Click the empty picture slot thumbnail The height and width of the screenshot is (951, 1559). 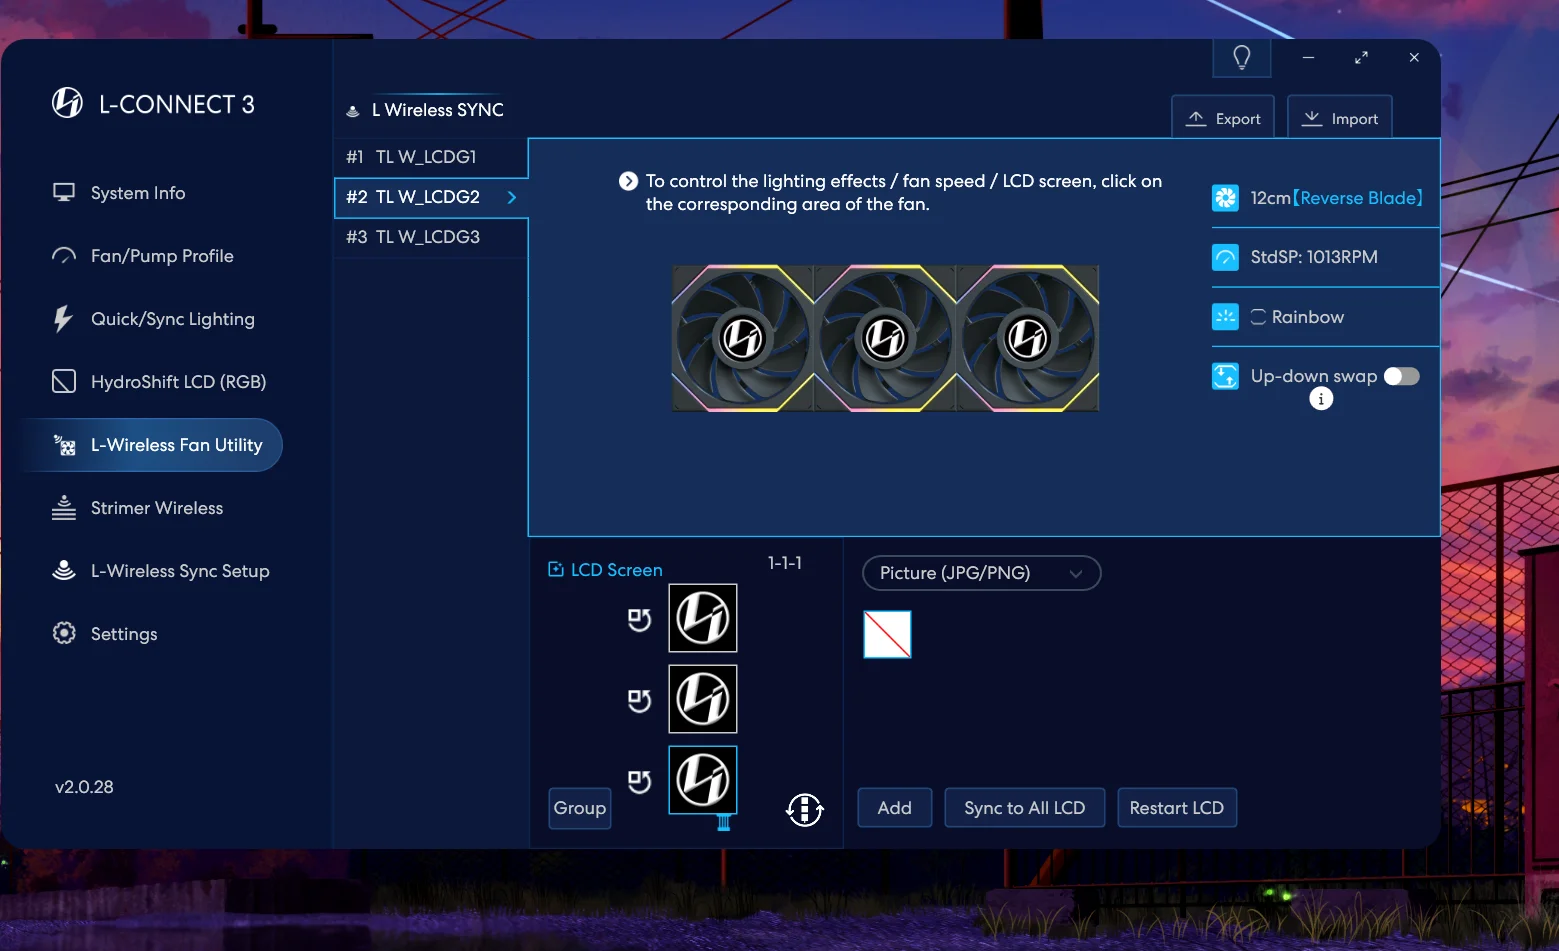coord(887,634)
